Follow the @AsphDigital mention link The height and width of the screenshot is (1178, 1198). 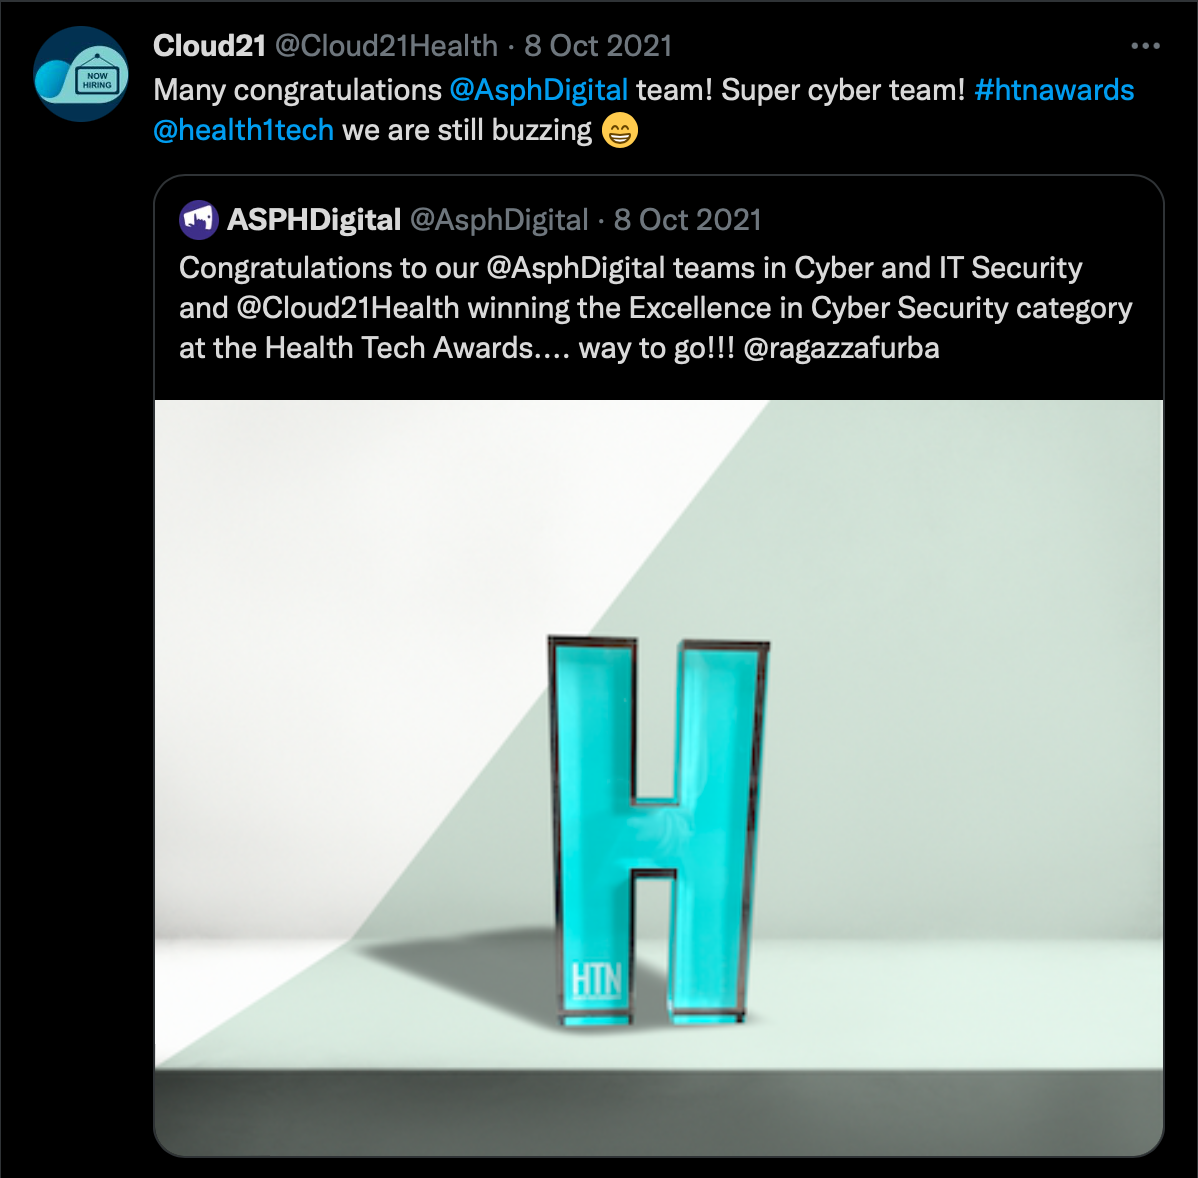[539, 90]
